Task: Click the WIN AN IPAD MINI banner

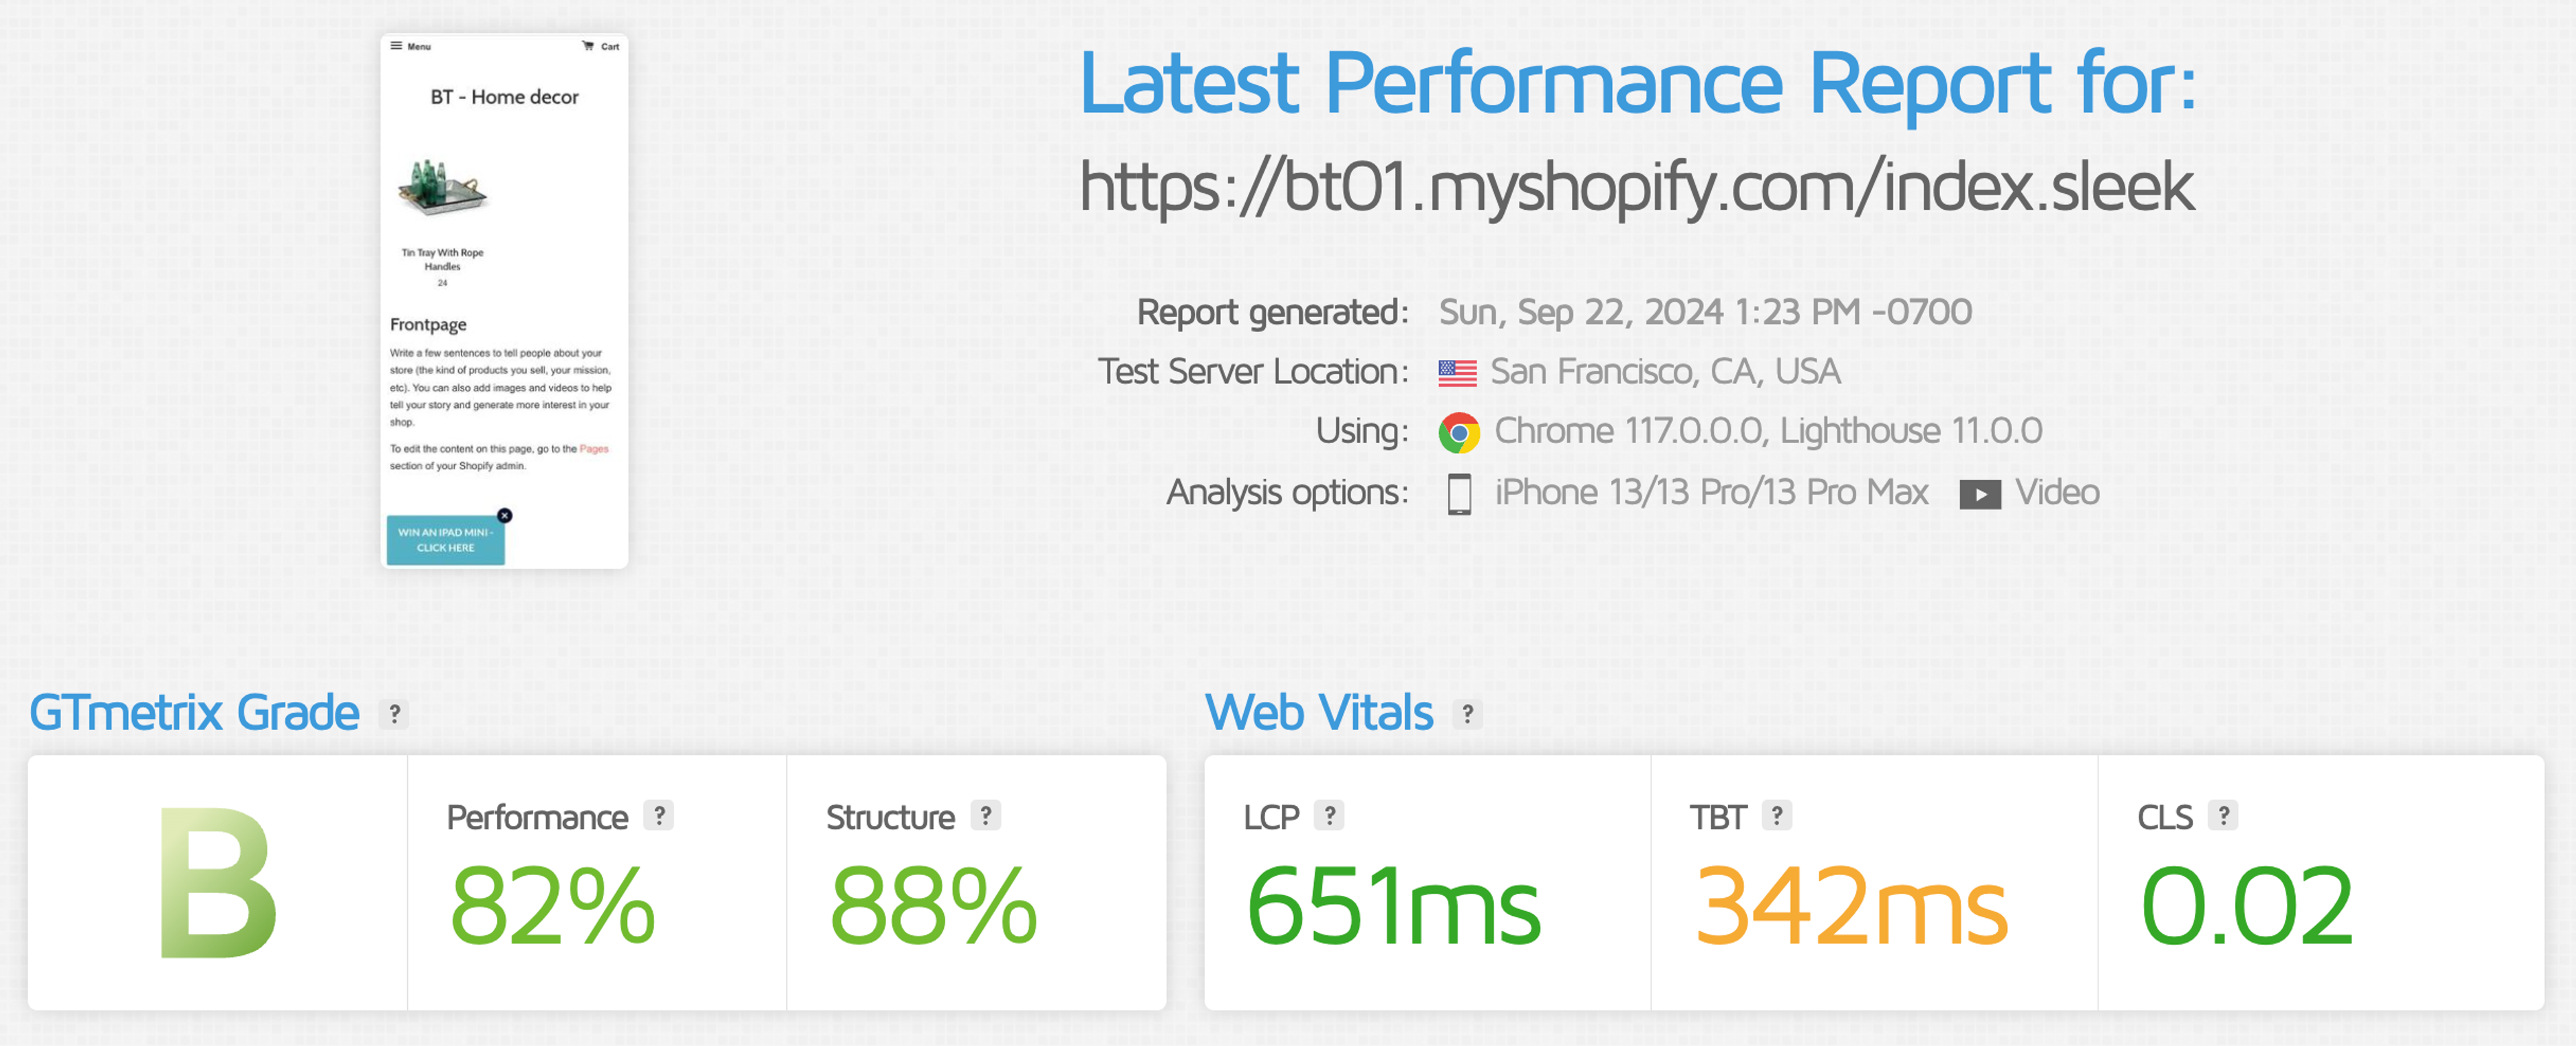Action: coord(445,540)
